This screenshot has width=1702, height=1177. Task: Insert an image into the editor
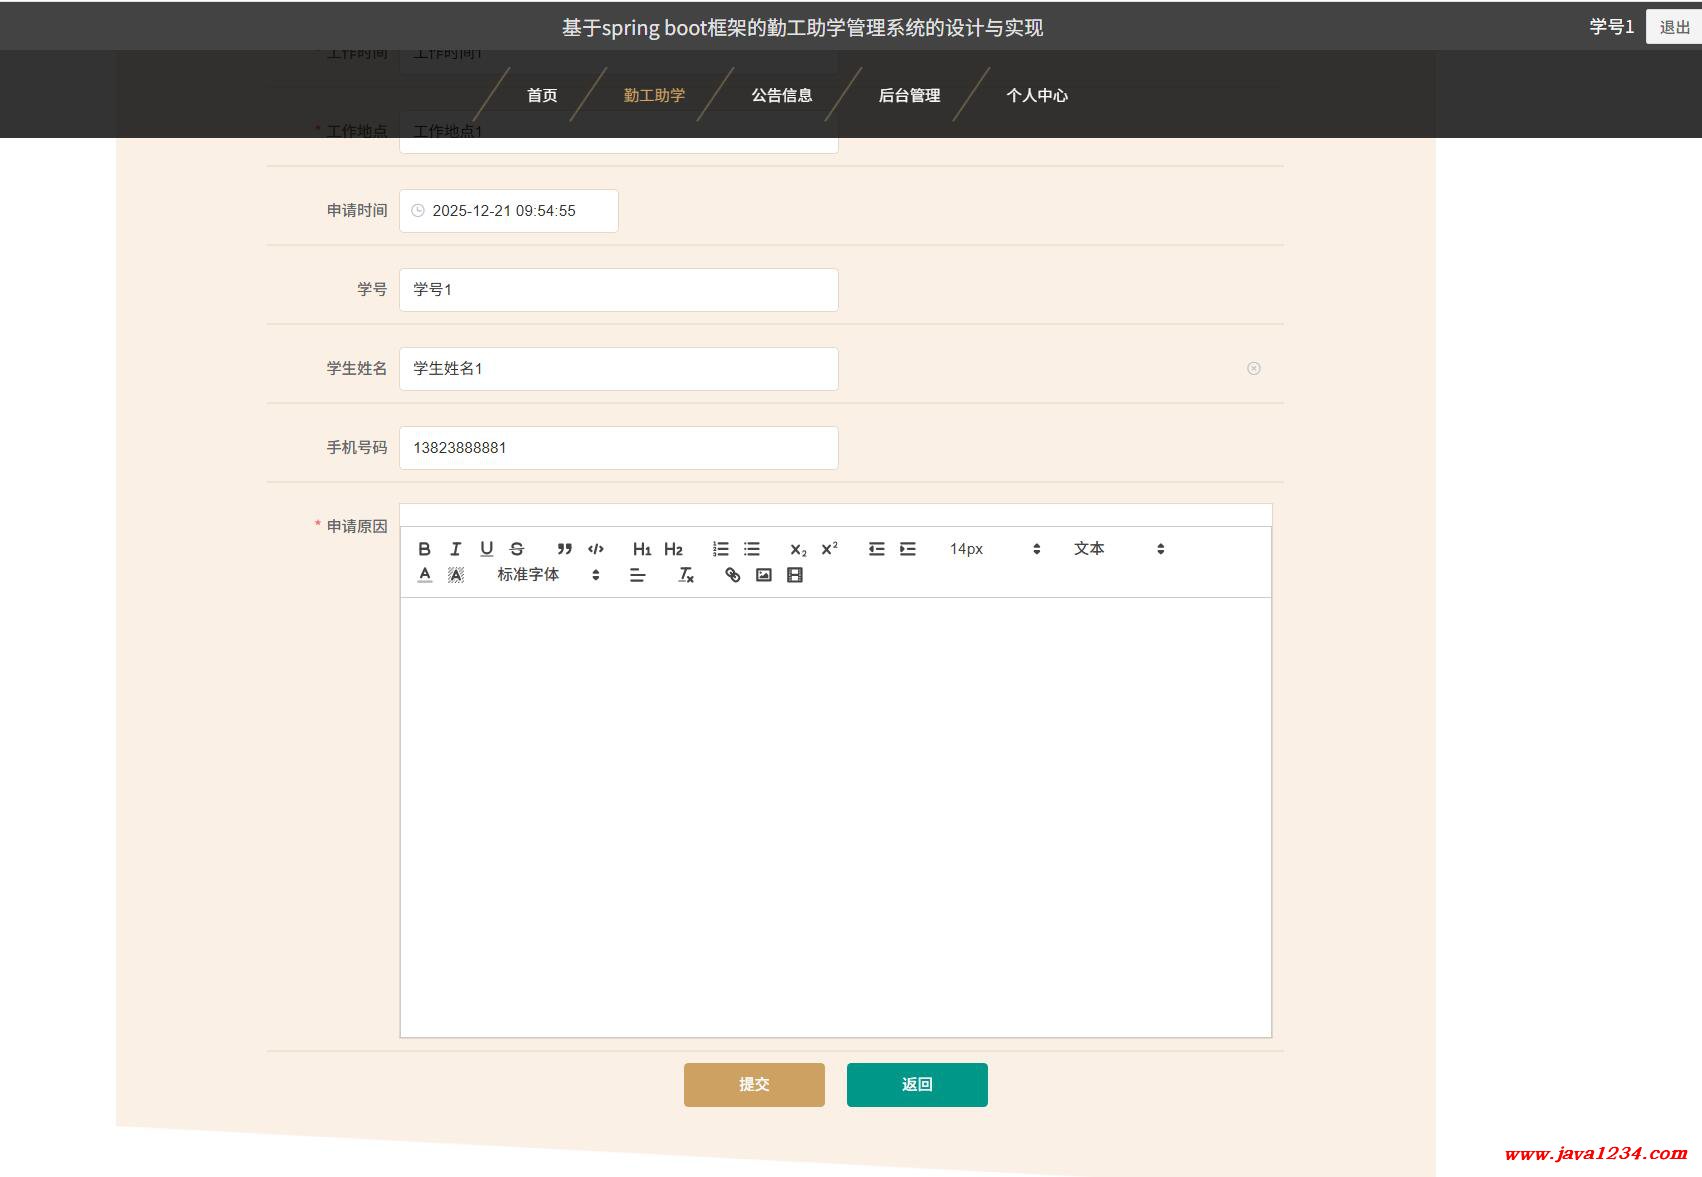764,575
